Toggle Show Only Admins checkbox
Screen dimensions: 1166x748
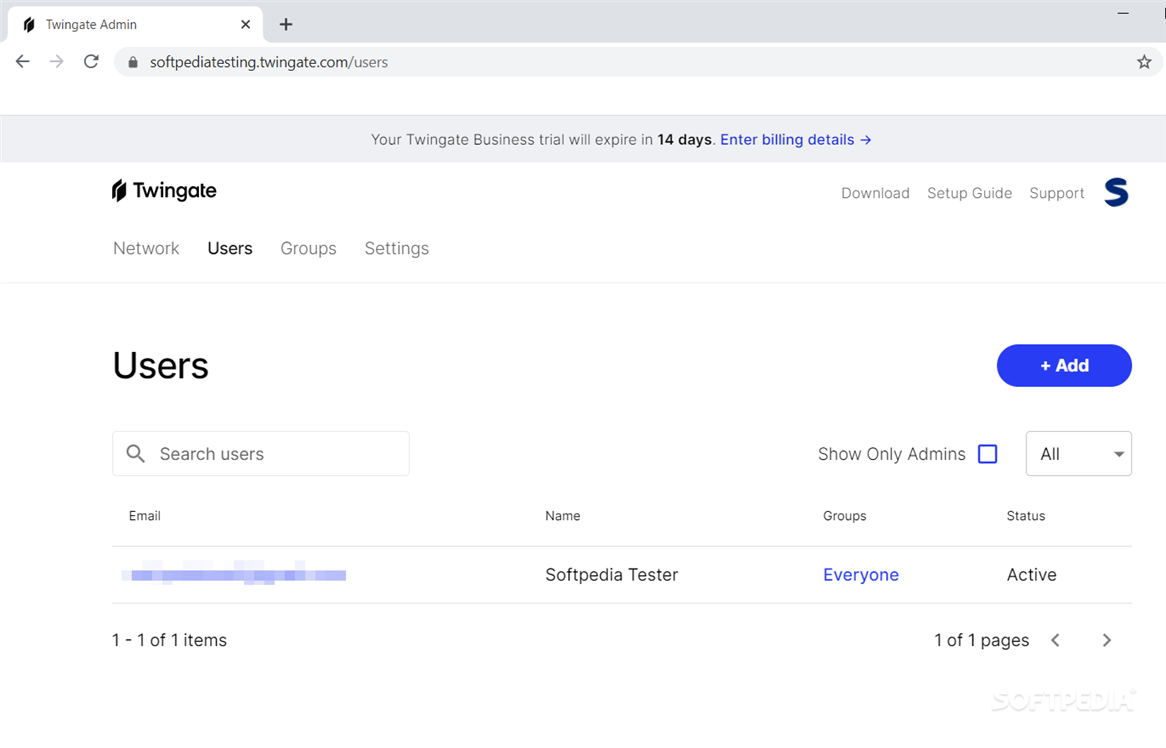click(x=988, y=454)
